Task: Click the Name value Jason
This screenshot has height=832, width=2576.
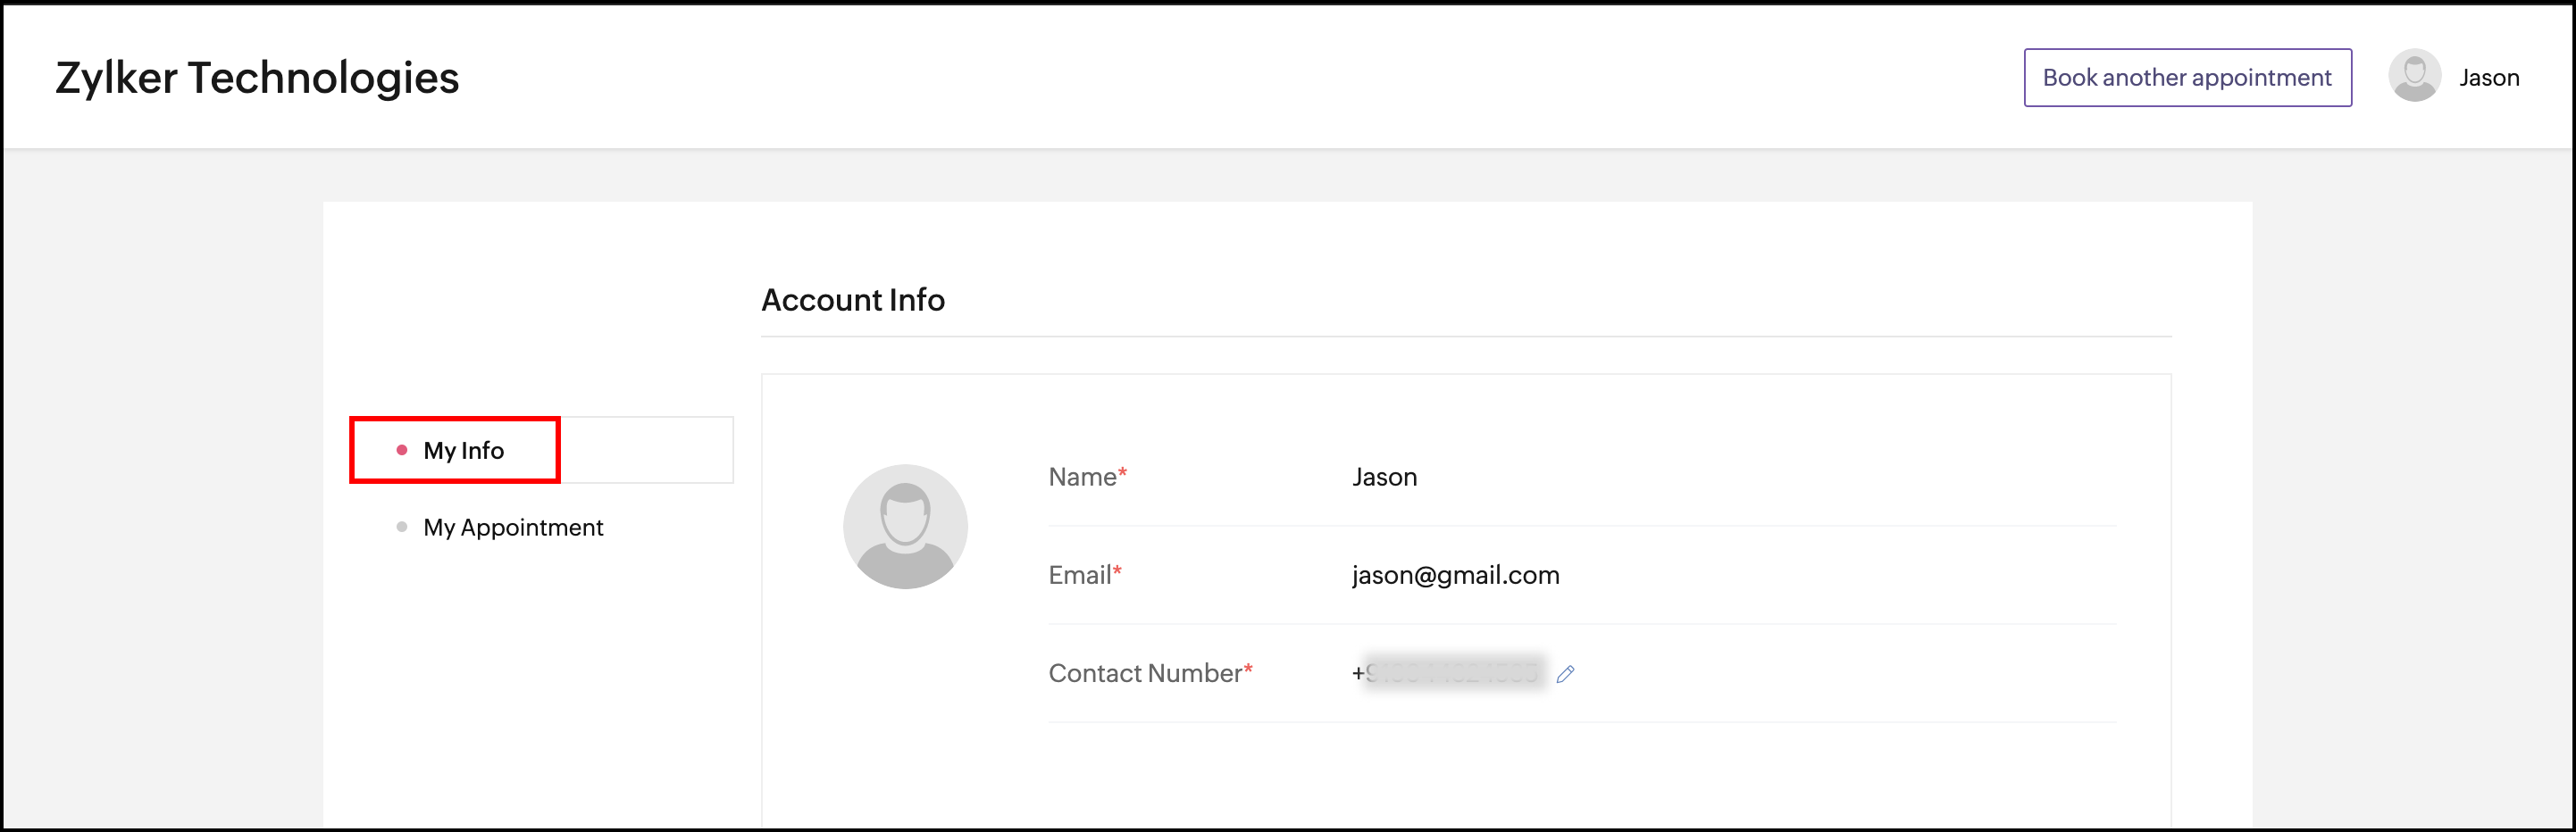Action: (x=1384, y=477)
